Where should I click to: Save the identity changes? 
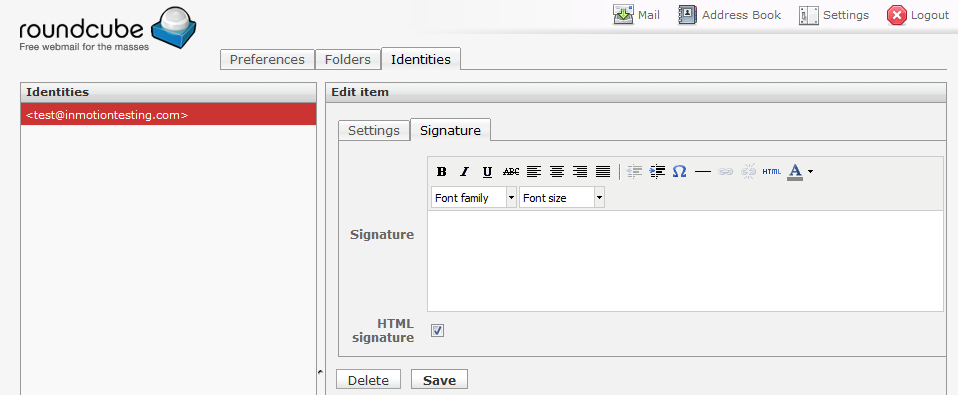(439, 380)
